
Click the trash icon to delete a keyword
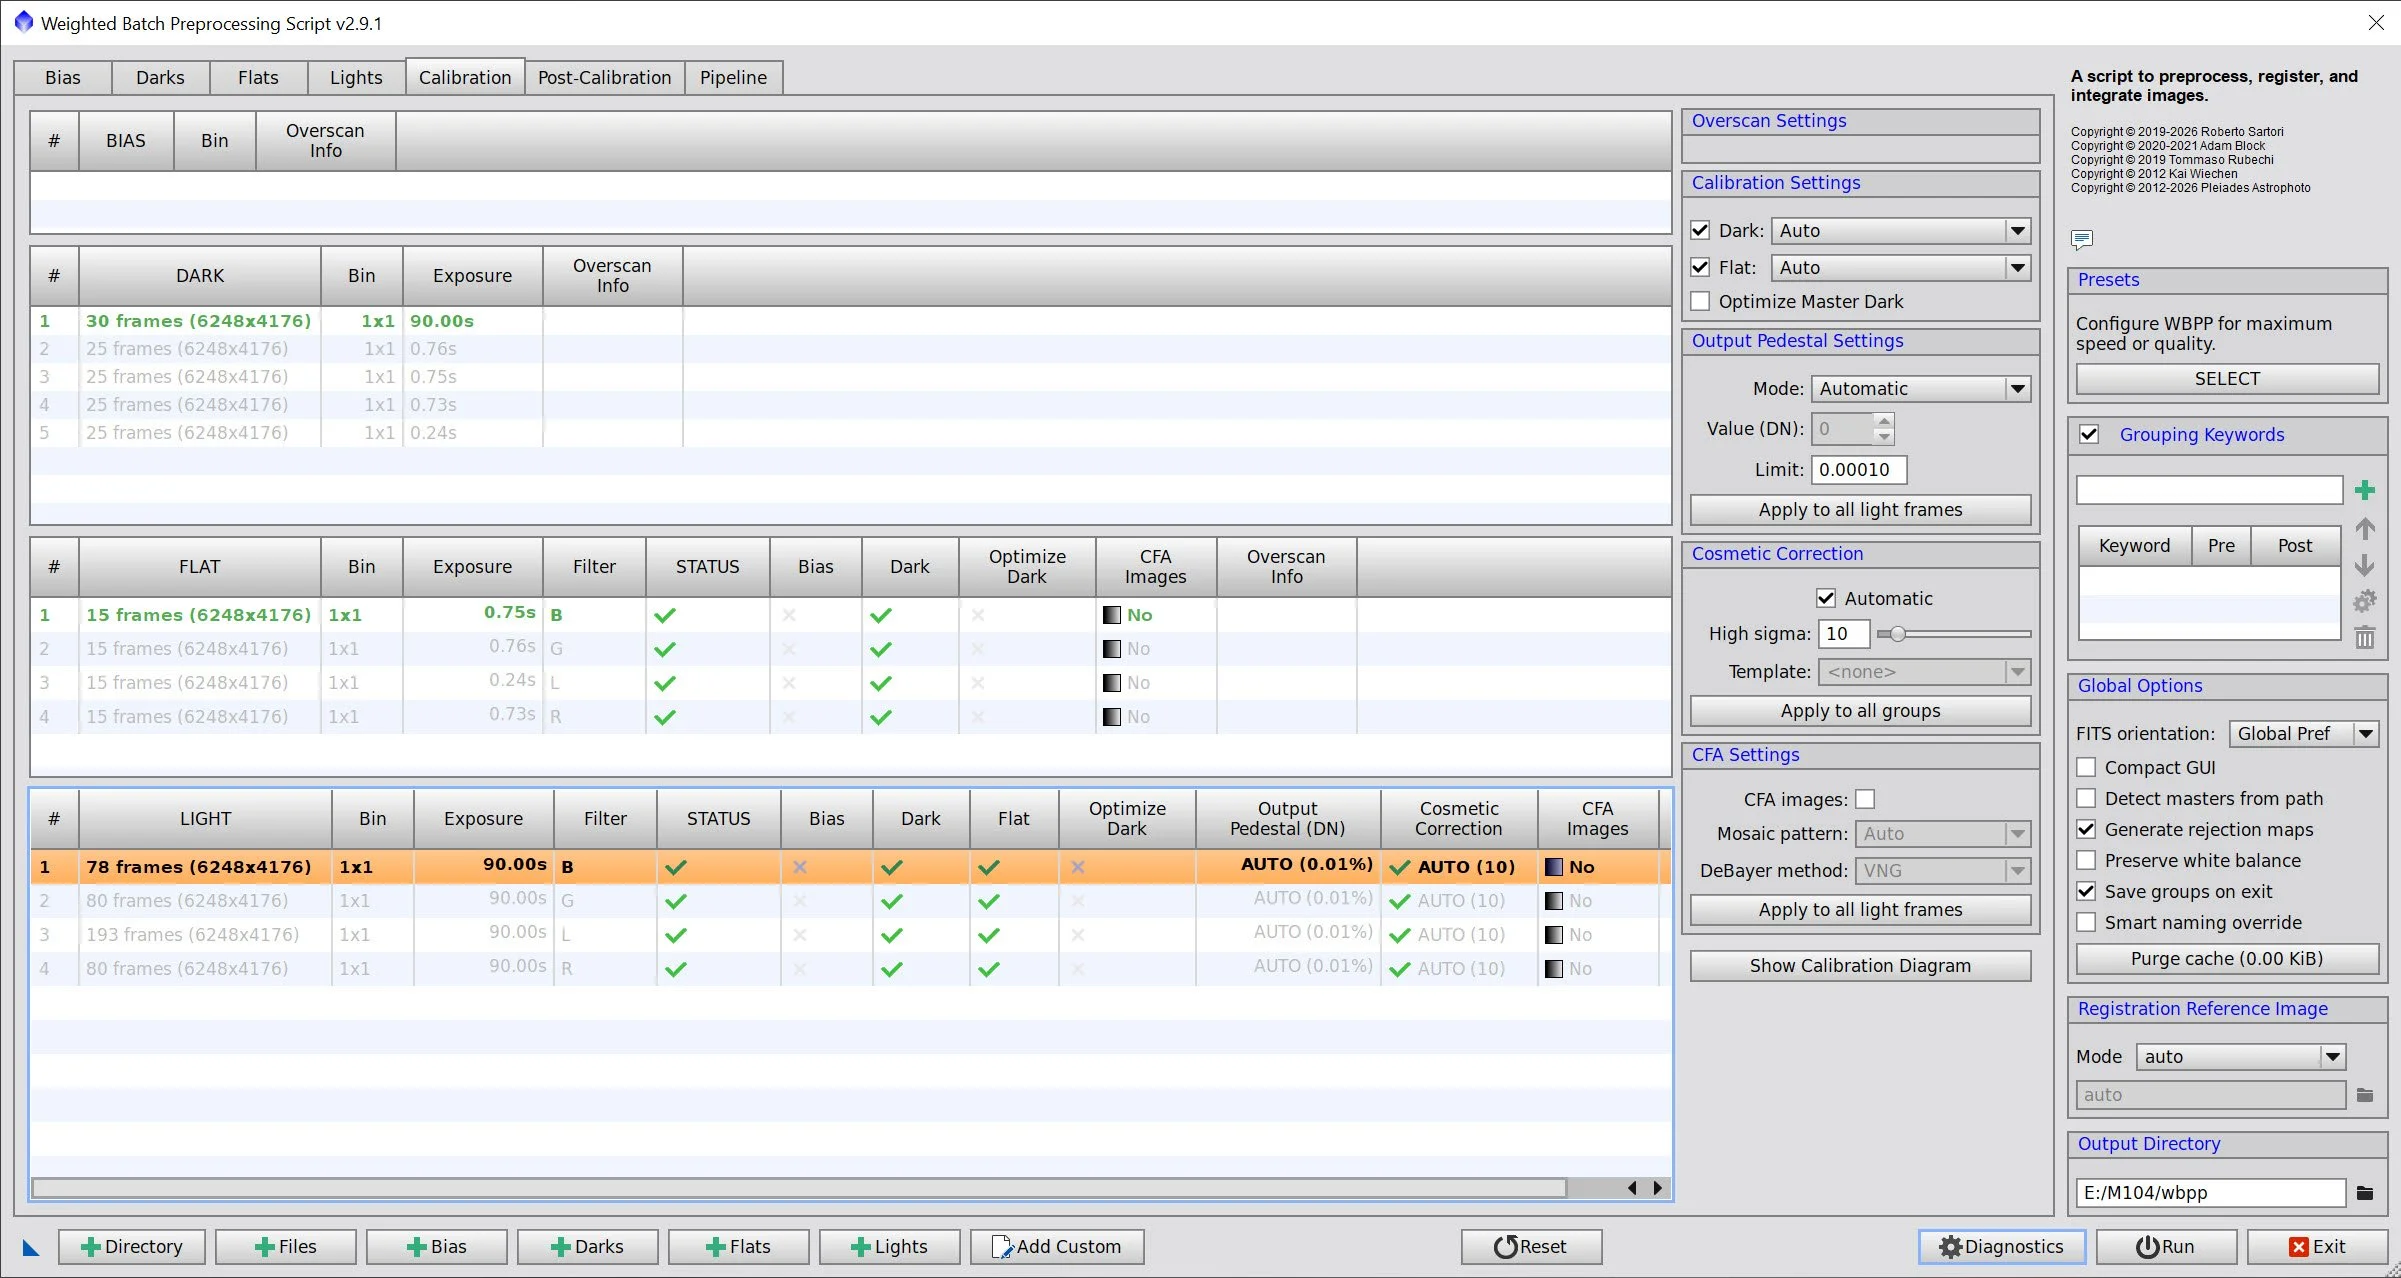(x=2364, y=637)
